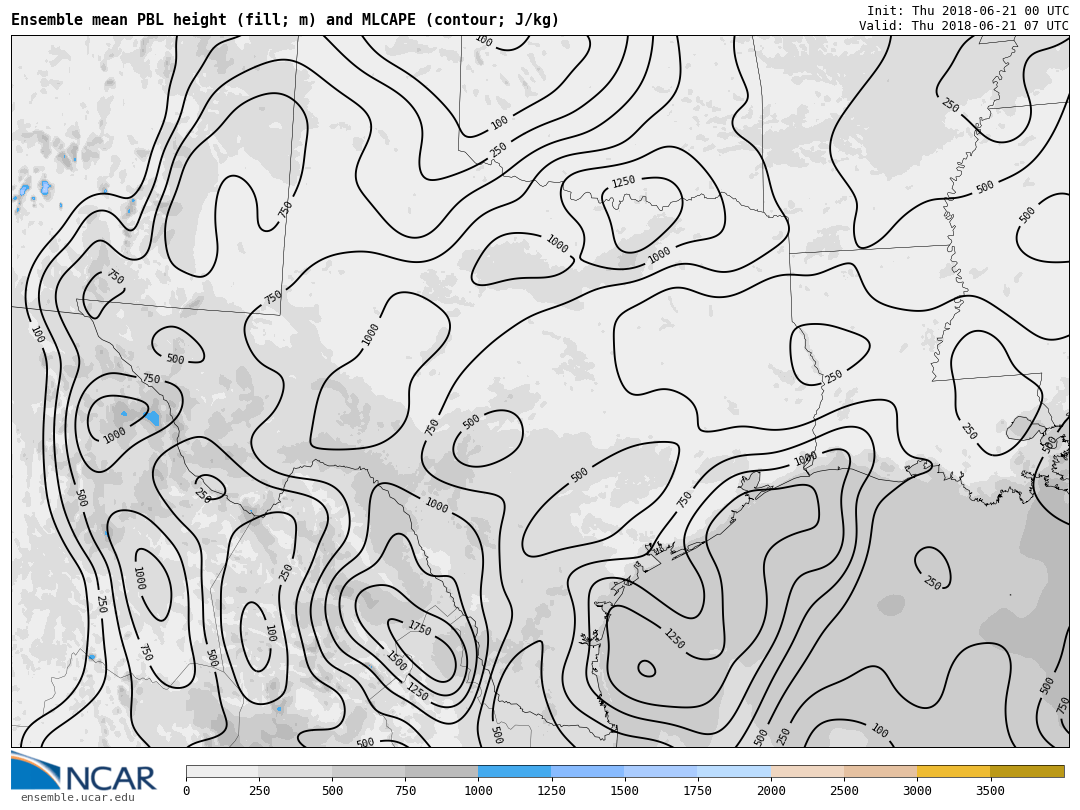Click the colorbar tick label '2500'

pyautogui.click(x=844, y=791)
